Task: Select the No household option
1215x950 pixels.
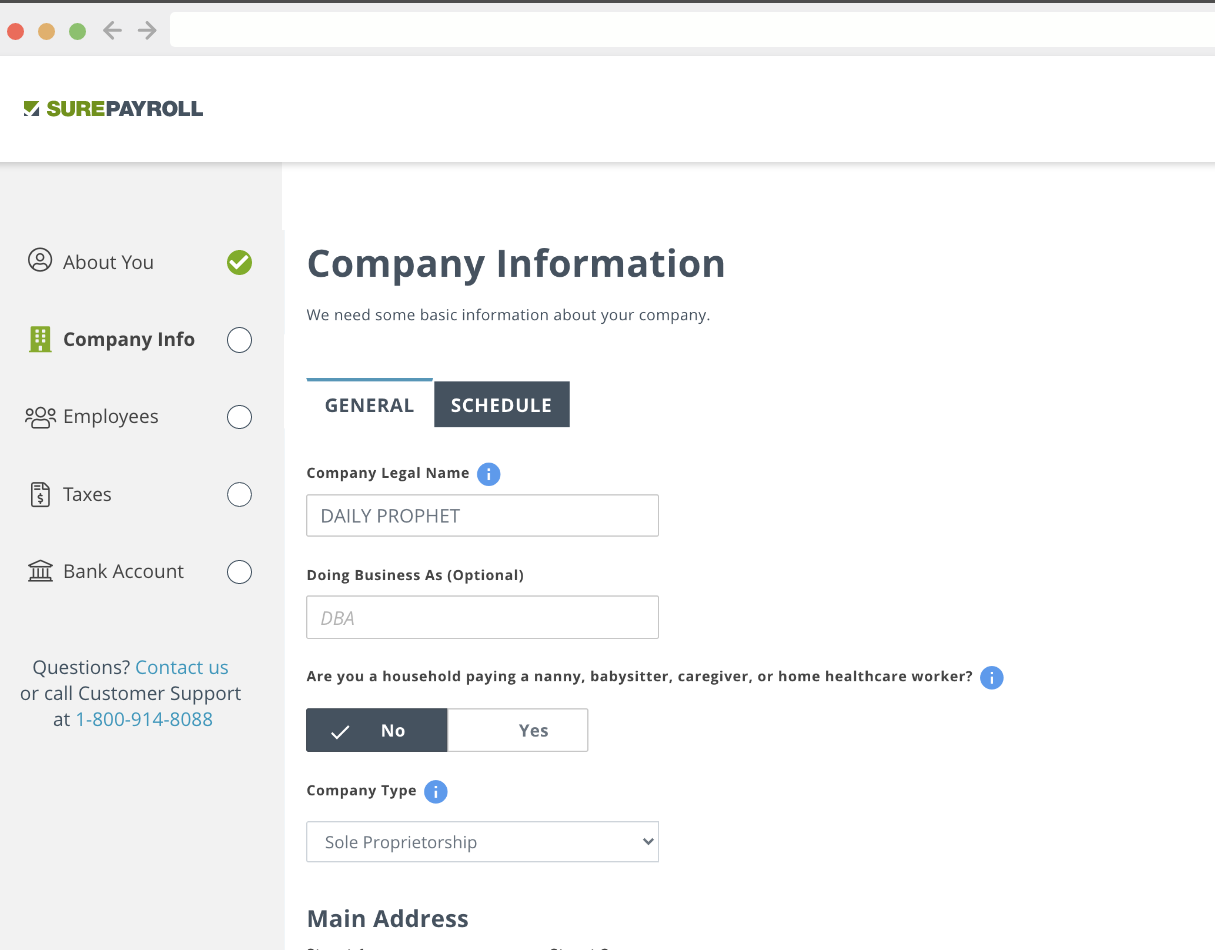Action: tap(377, 730)
